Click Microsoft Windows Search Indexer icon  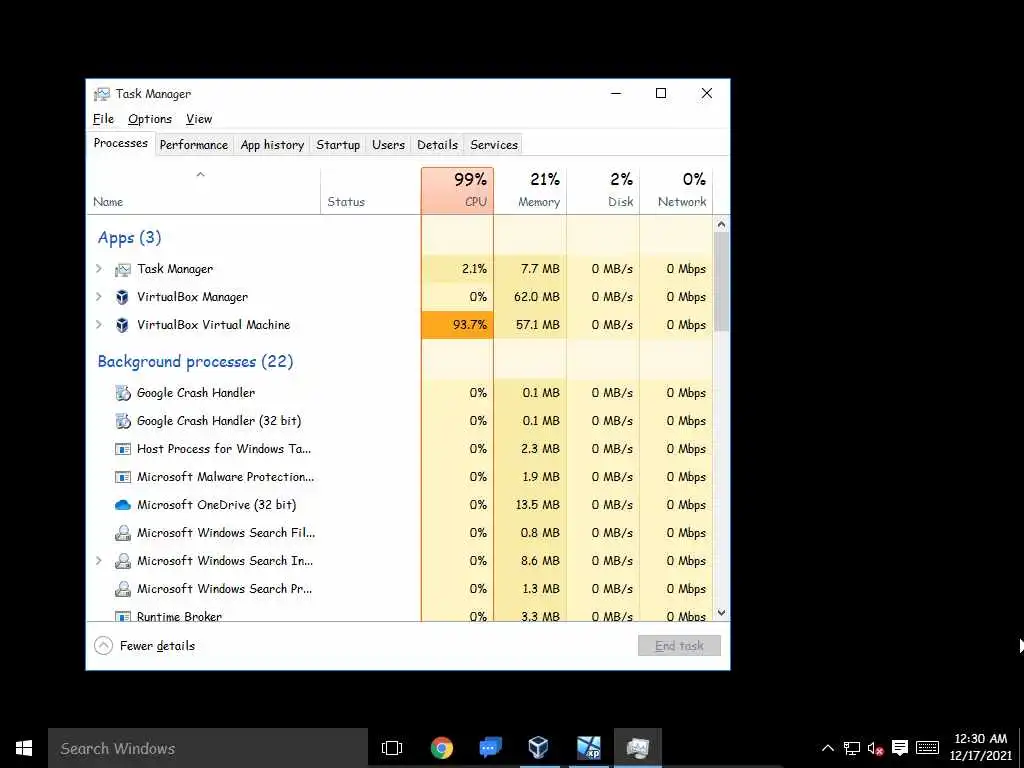123,561
